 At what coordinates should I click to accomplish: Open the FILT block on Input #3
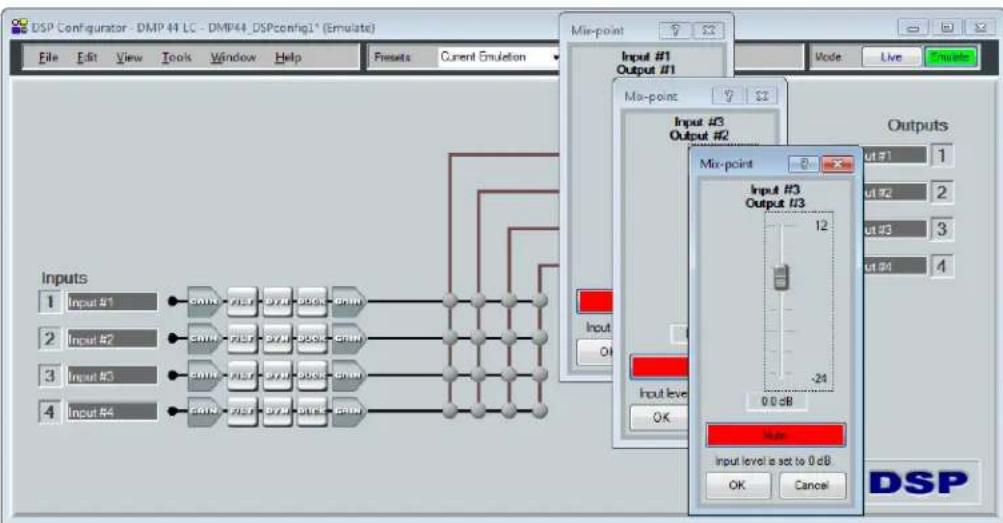[x=242, y=375]
